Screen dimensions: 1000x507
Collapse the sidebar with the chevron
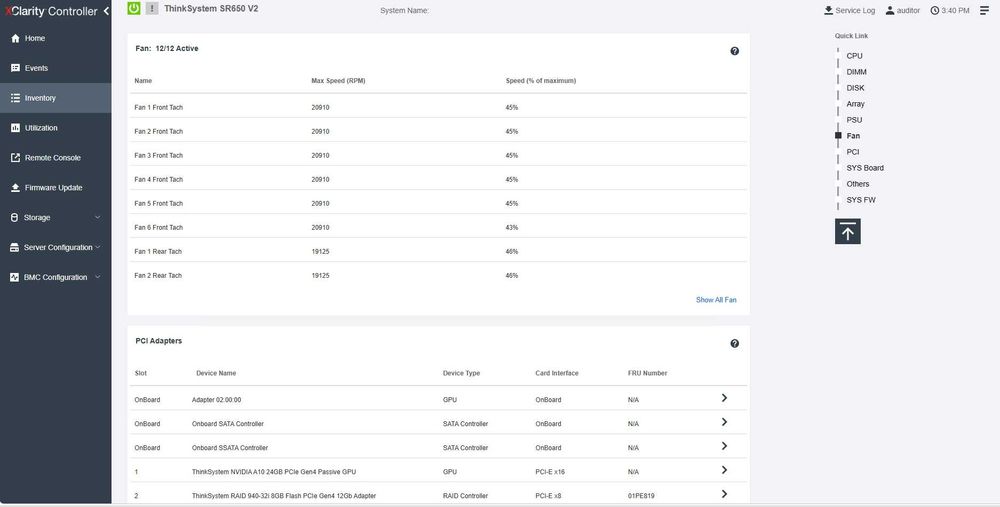click(x=106, y=11)
